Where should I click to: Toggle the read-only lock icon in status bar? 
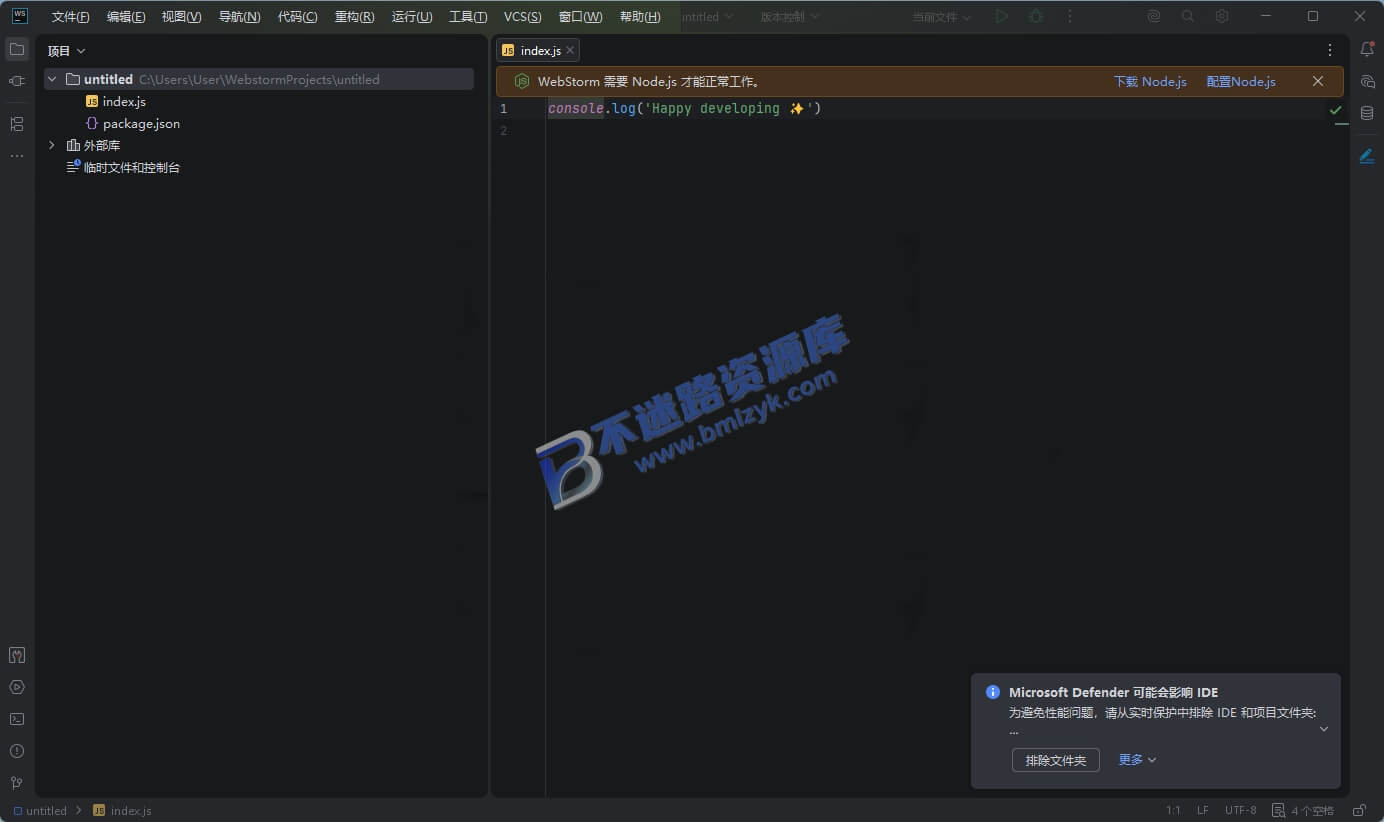point(1359,810)
